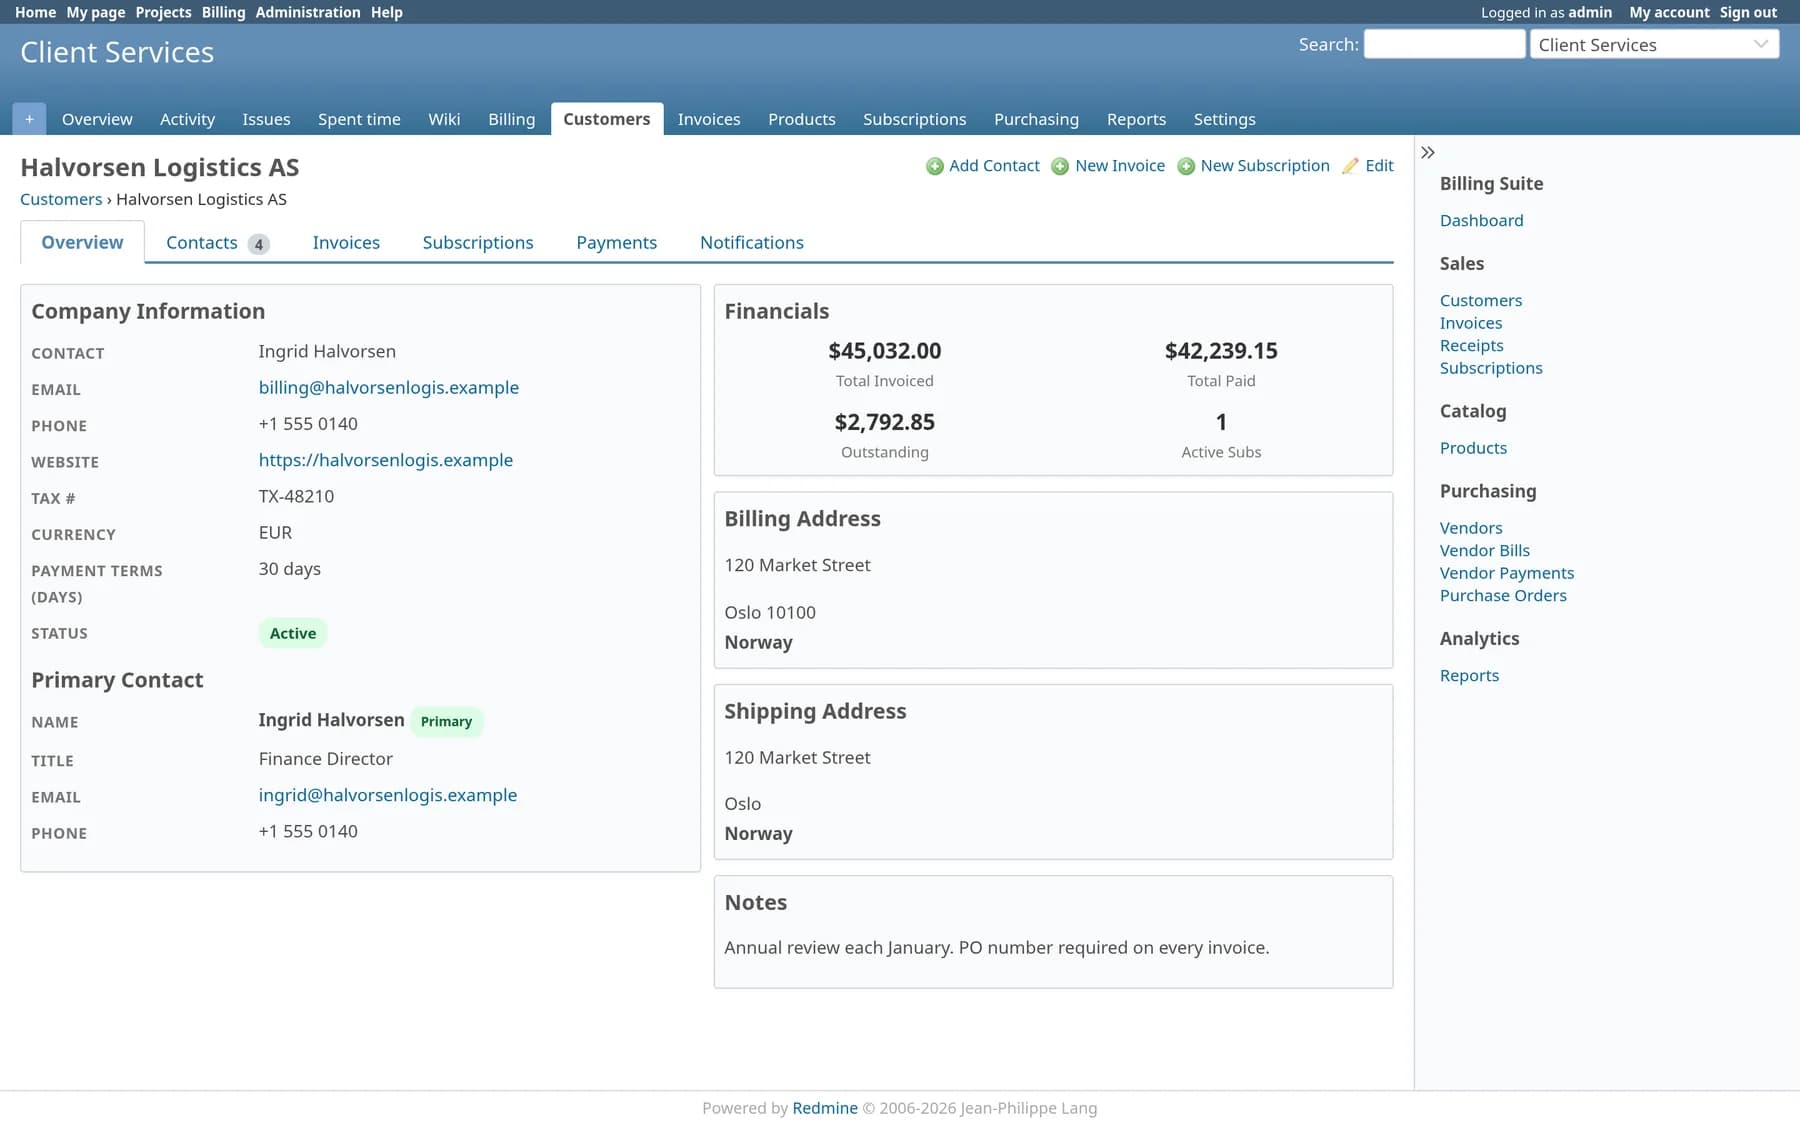Open Reports under Analytics in the sidebar
This screenshot has width=1800, height=1125.
pos(1469,676)
